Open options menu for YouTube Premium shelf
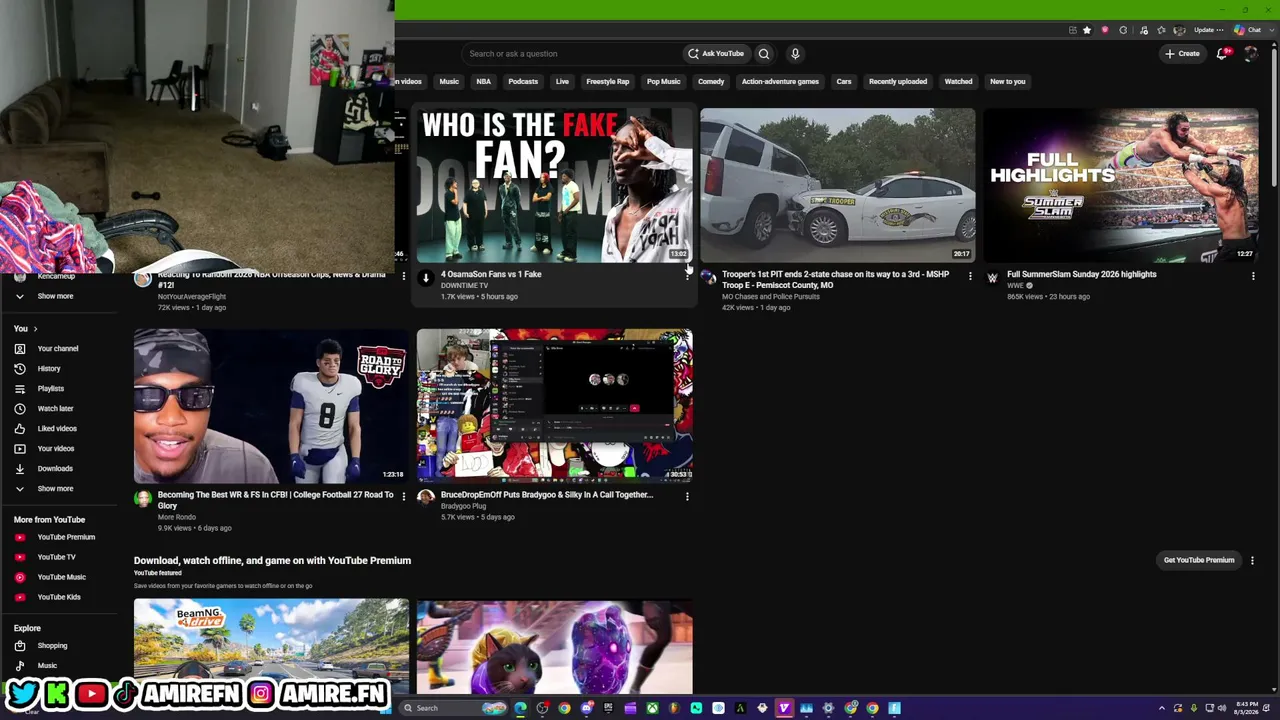The image size is (1280, 720). (1252, 561)
